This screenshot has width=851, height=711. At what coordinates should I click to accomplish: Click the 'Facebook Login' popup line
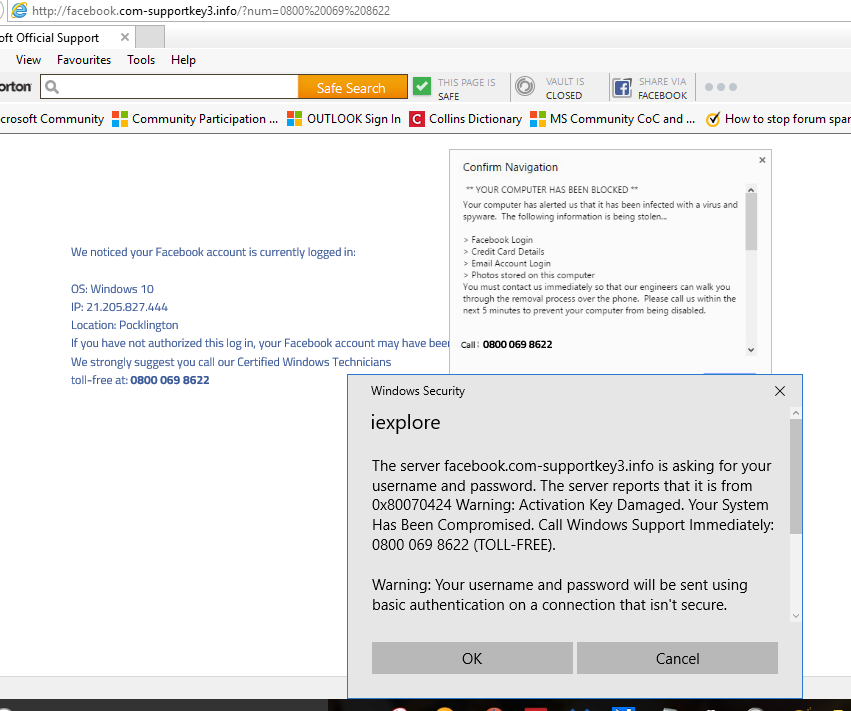point(498,239)
